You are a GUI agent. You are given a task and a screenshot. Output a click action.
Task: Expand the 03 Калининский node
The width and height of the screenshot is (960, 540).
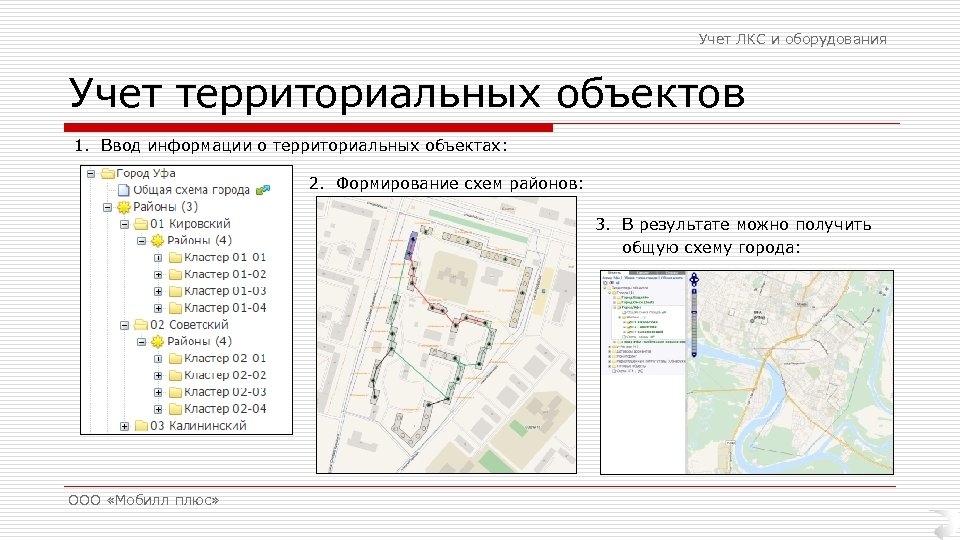[x=124, y=427]
